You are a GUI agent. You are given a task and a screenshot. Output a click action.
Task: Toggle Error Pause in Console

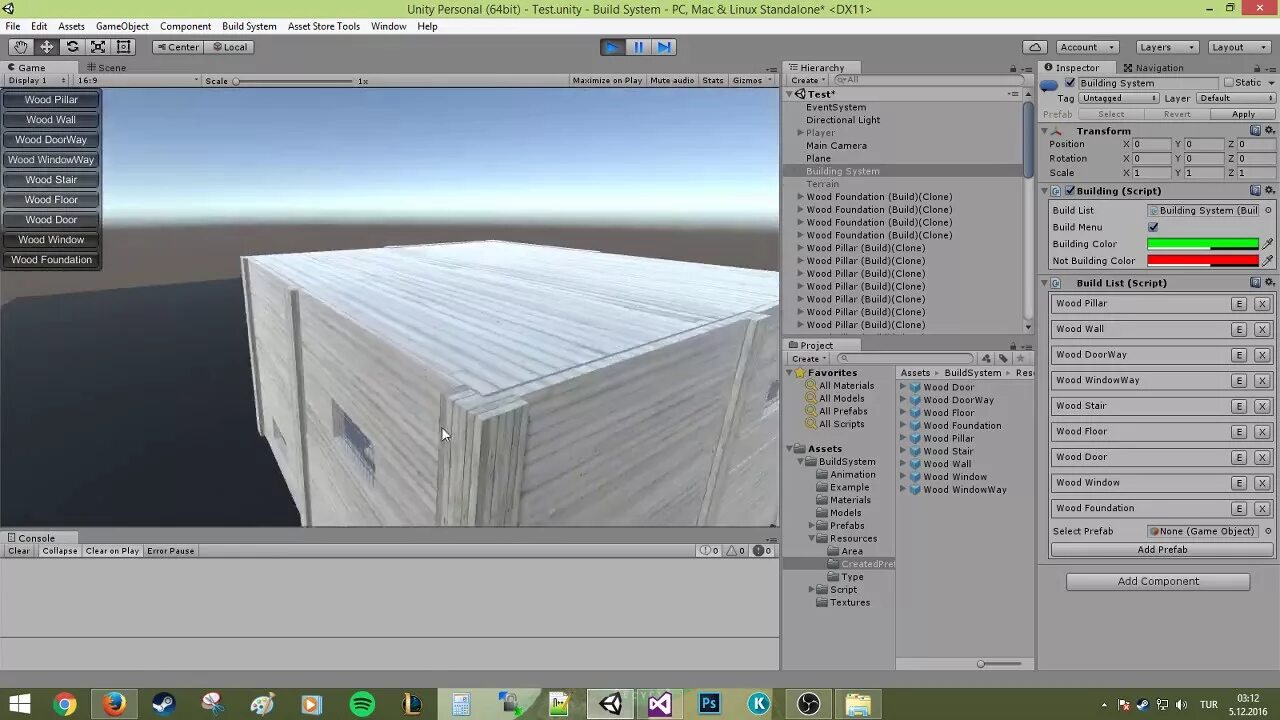point(171,551)
